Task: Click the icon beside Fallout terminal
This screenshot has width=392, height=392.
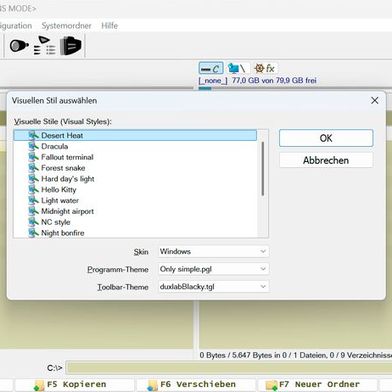Action: pos(33,157)
